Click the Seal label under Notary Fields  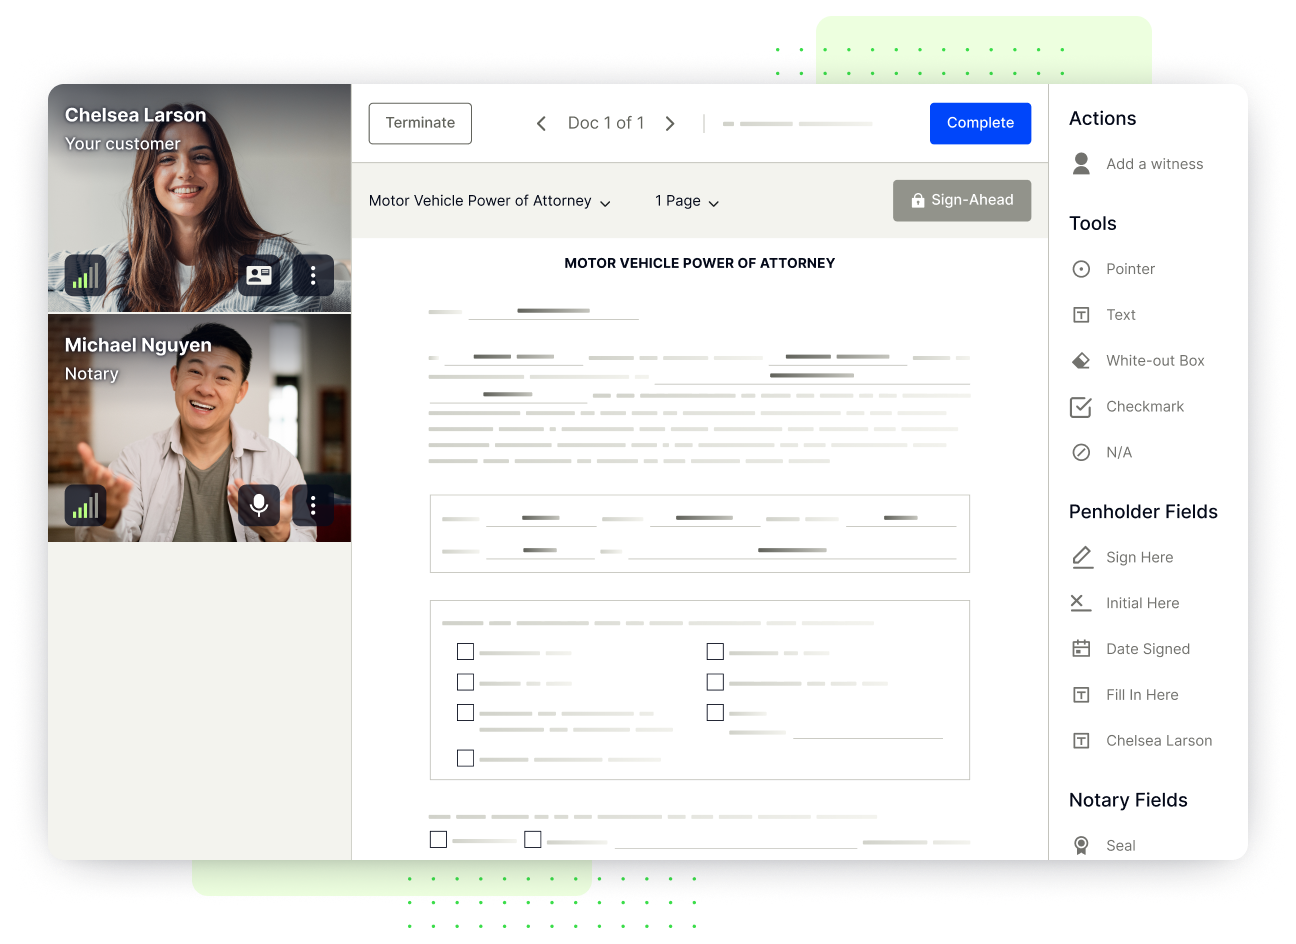click(1120, 846)
